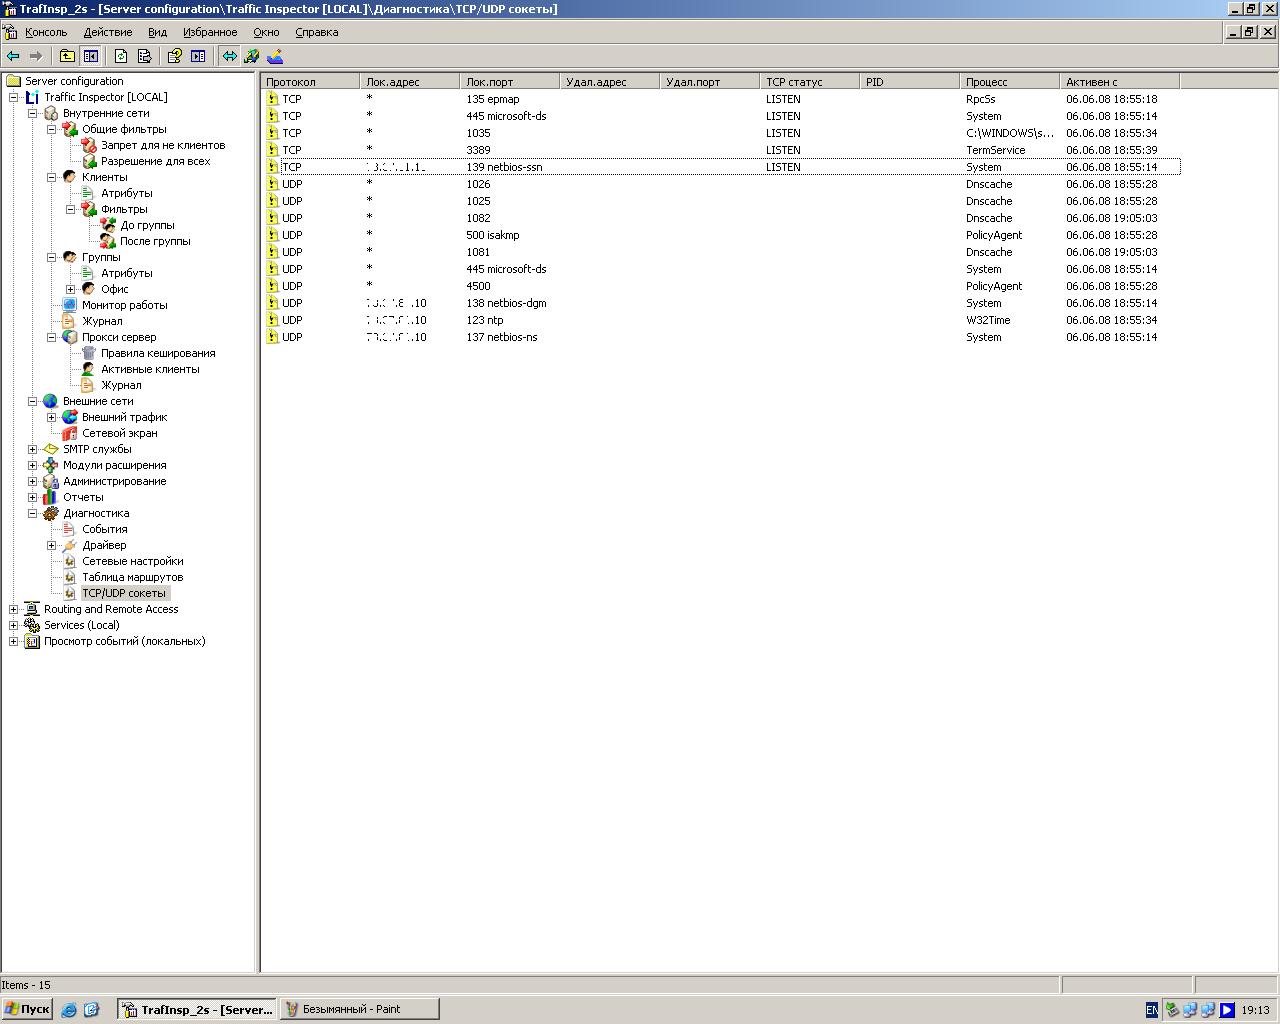This screenshot has height=1024, width=1280.
Task: Click the Монитор работы icon
Action: (x=70, y=305)
